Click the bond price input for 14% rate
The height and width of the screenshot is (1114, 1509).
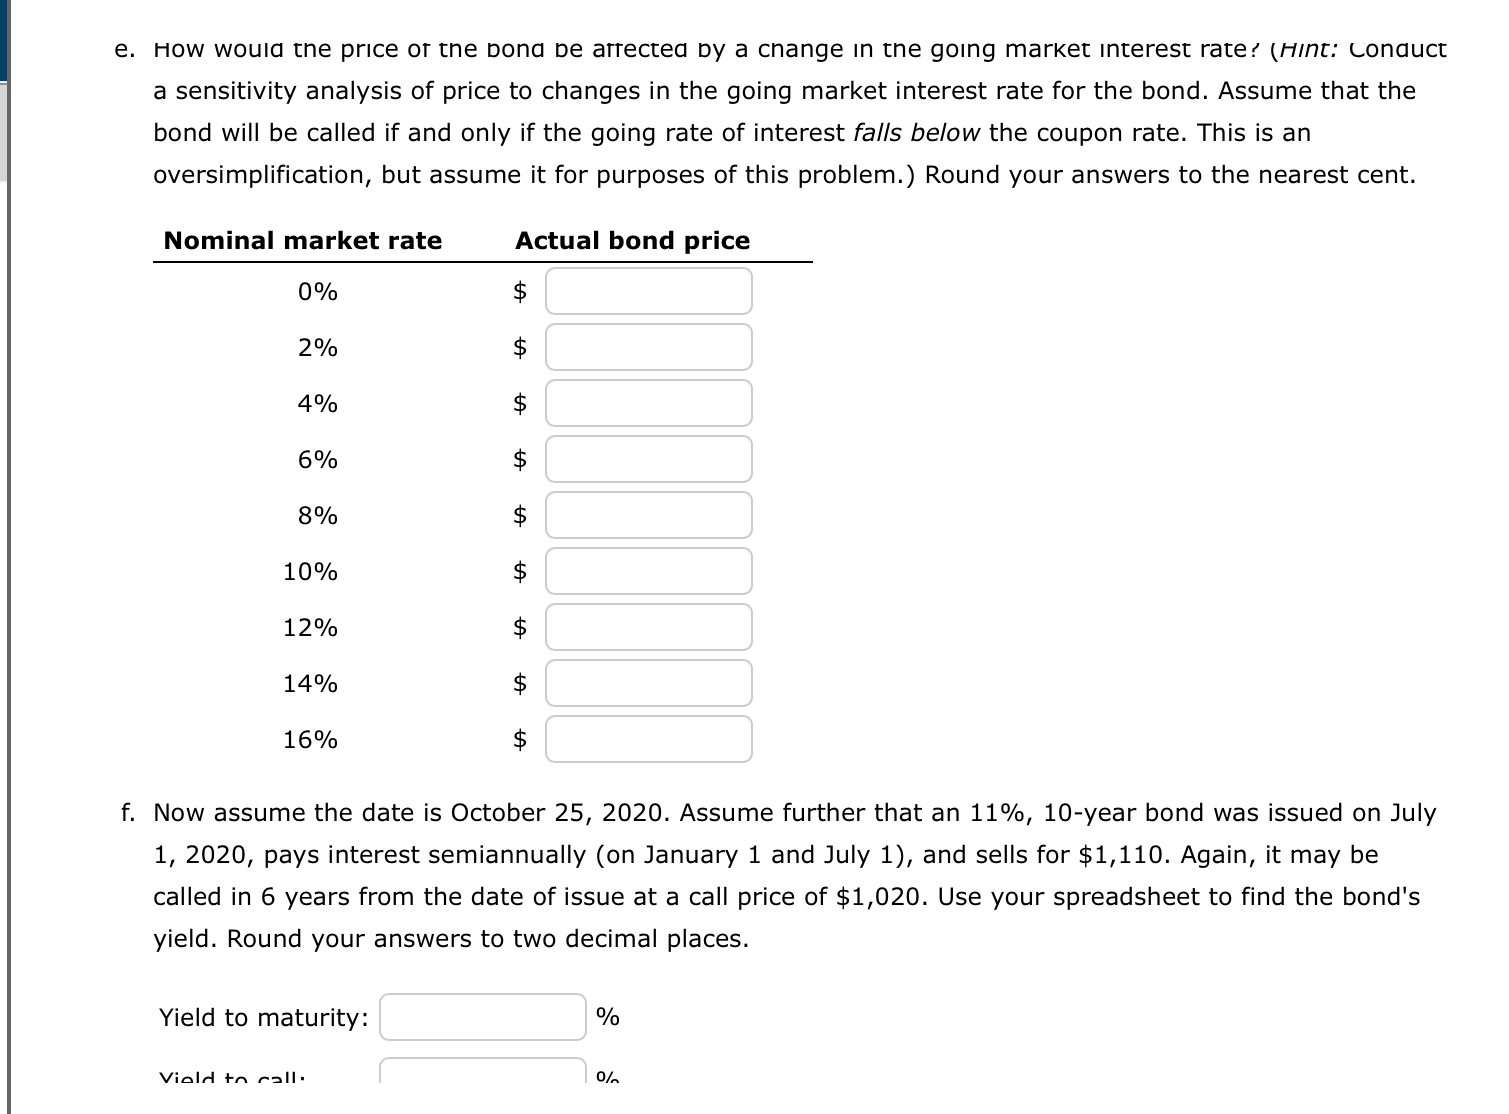point(648,683)
